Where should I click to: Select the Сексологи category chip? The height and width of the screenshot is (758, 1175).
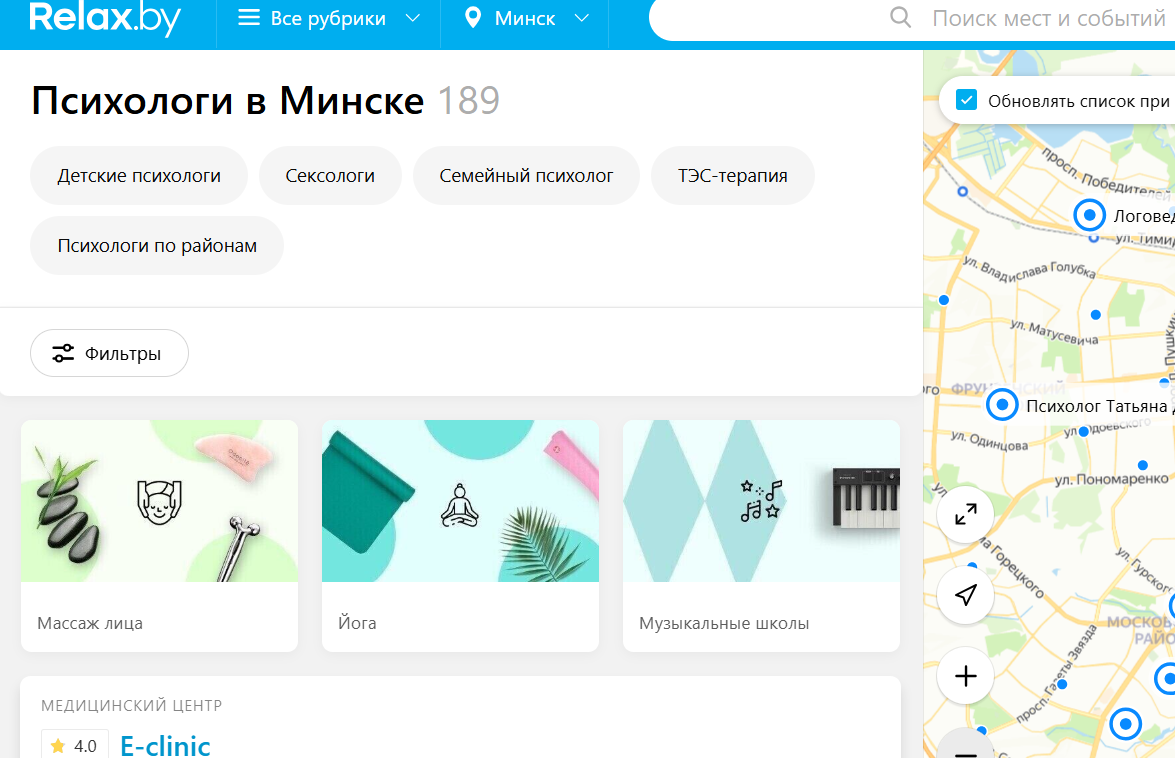click(330, 176)
